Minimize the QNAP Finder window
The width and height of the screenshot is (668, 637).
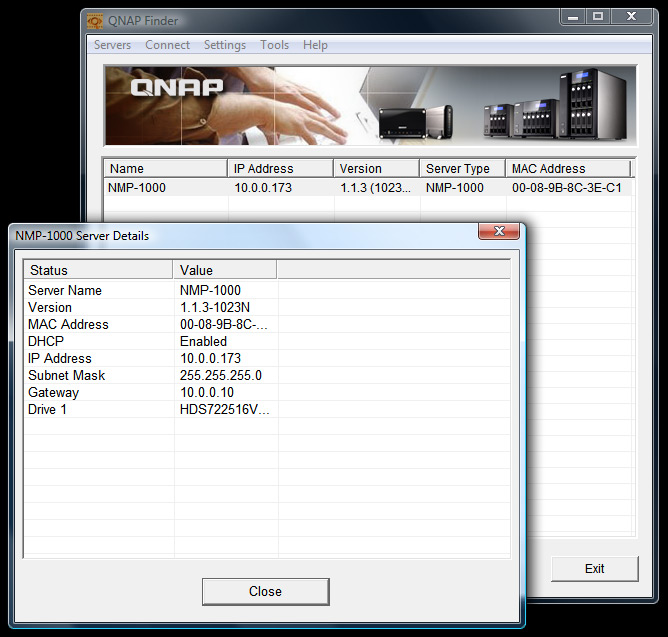tap(573, 17)
